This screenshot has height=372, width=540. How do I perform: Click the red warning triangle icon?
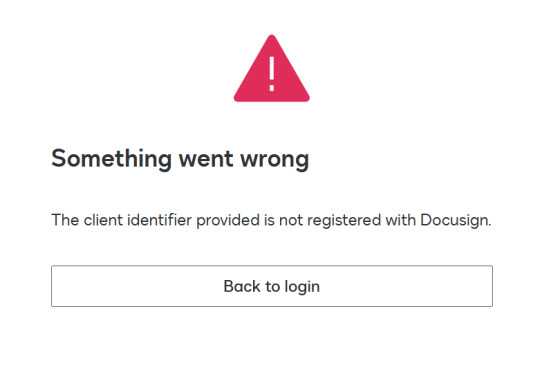coord(271,69)
